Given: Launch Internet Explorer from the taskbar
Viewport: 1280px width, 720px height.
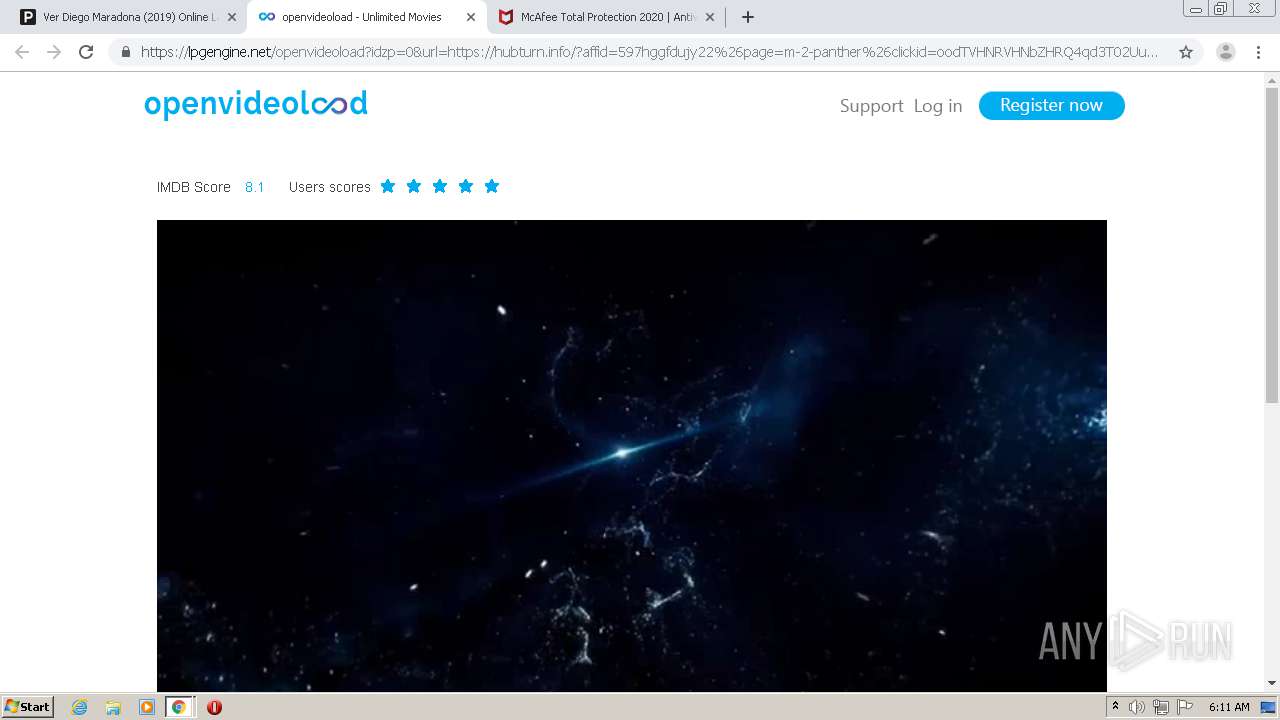Looking at the screenshot, I should [79, 707].
